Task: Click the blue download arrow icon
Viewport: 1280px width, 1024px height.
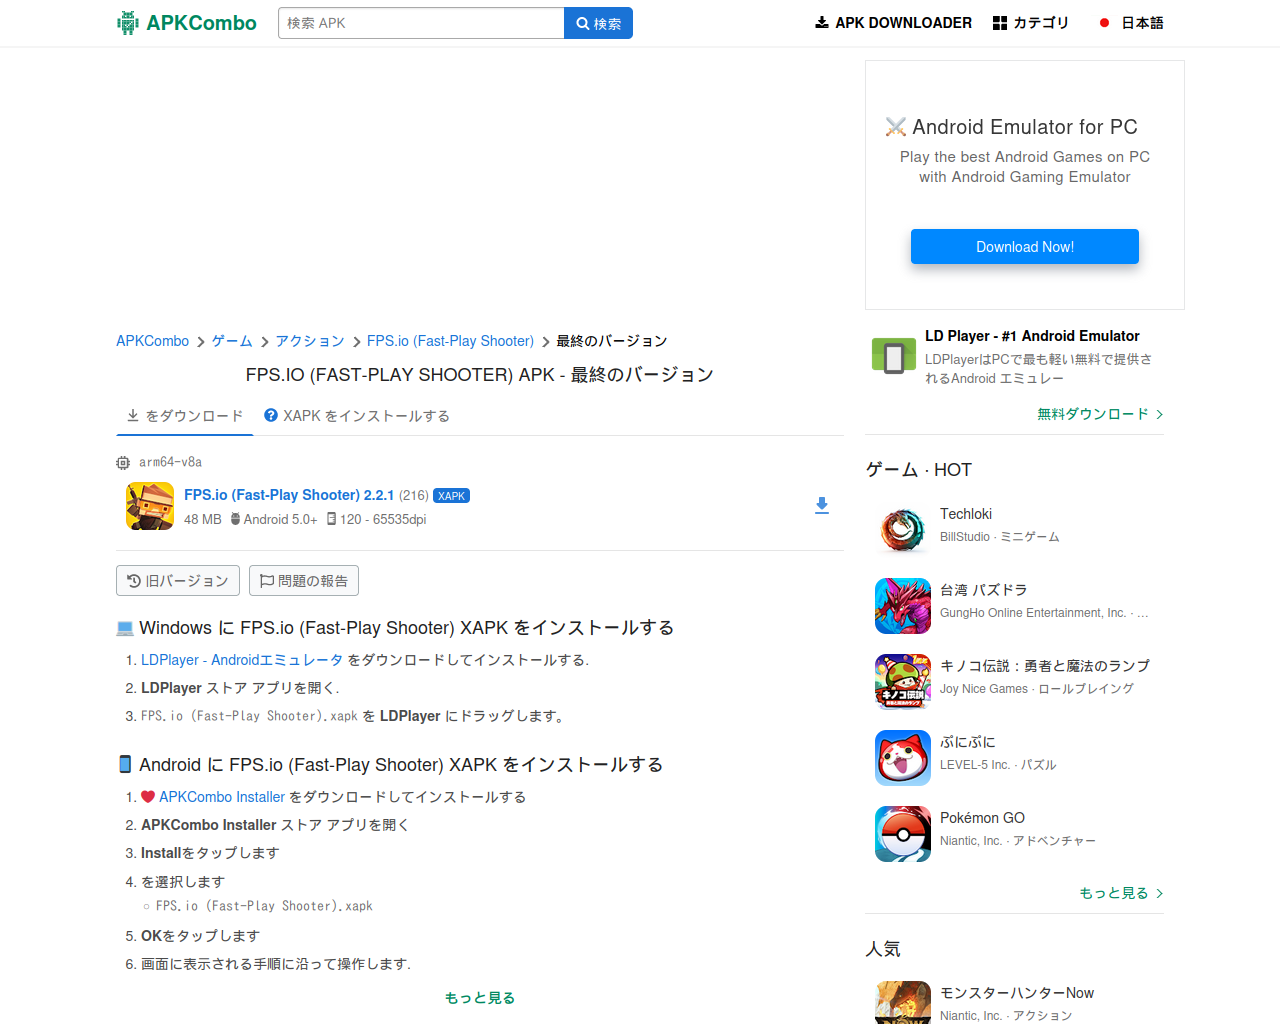Action: pyautogui.click(x=822, y=506)
